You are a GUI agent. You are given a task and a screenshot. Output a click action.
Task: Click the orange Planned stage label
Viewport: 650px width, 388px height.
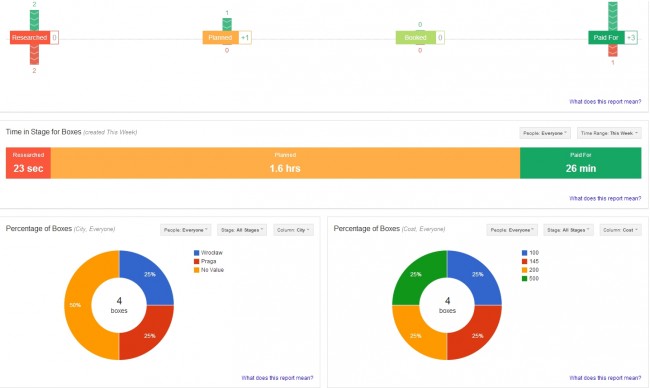coord(221,38)
